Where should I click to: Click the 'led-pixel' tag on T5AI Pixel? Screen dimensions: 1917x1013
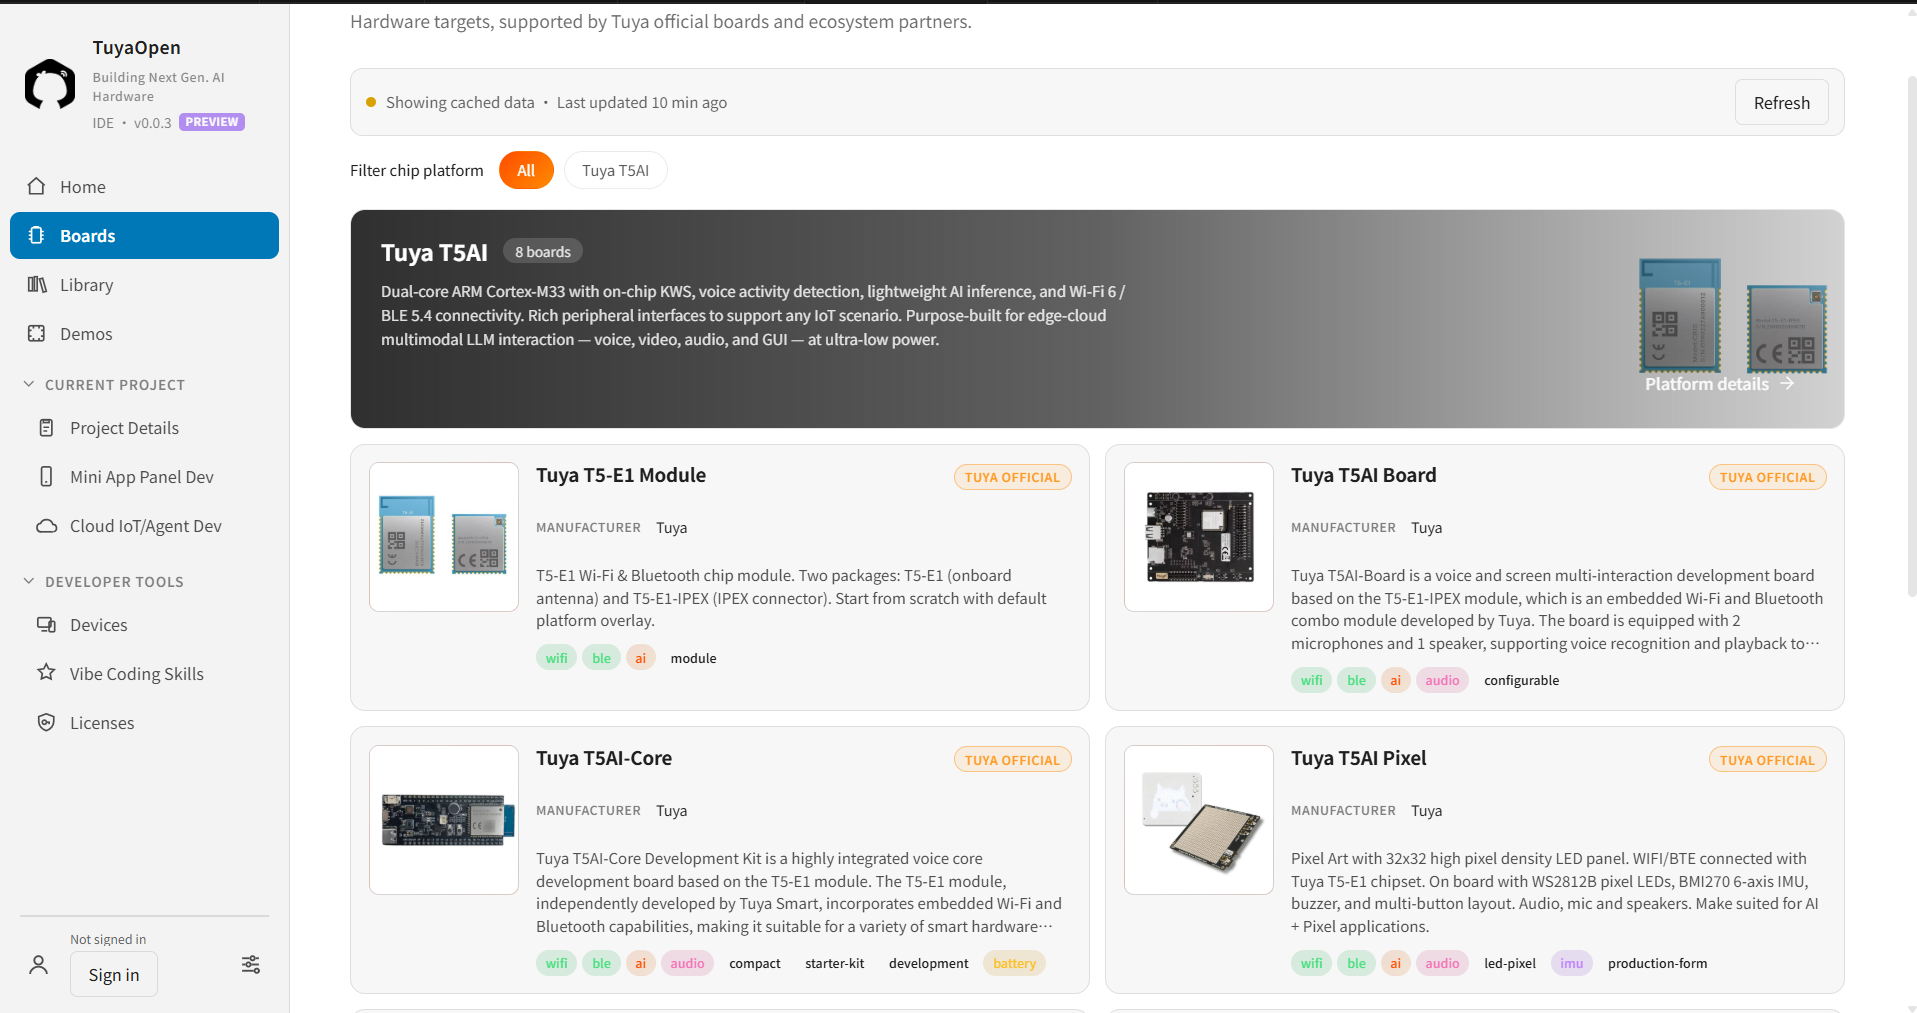click(1509, 963)
